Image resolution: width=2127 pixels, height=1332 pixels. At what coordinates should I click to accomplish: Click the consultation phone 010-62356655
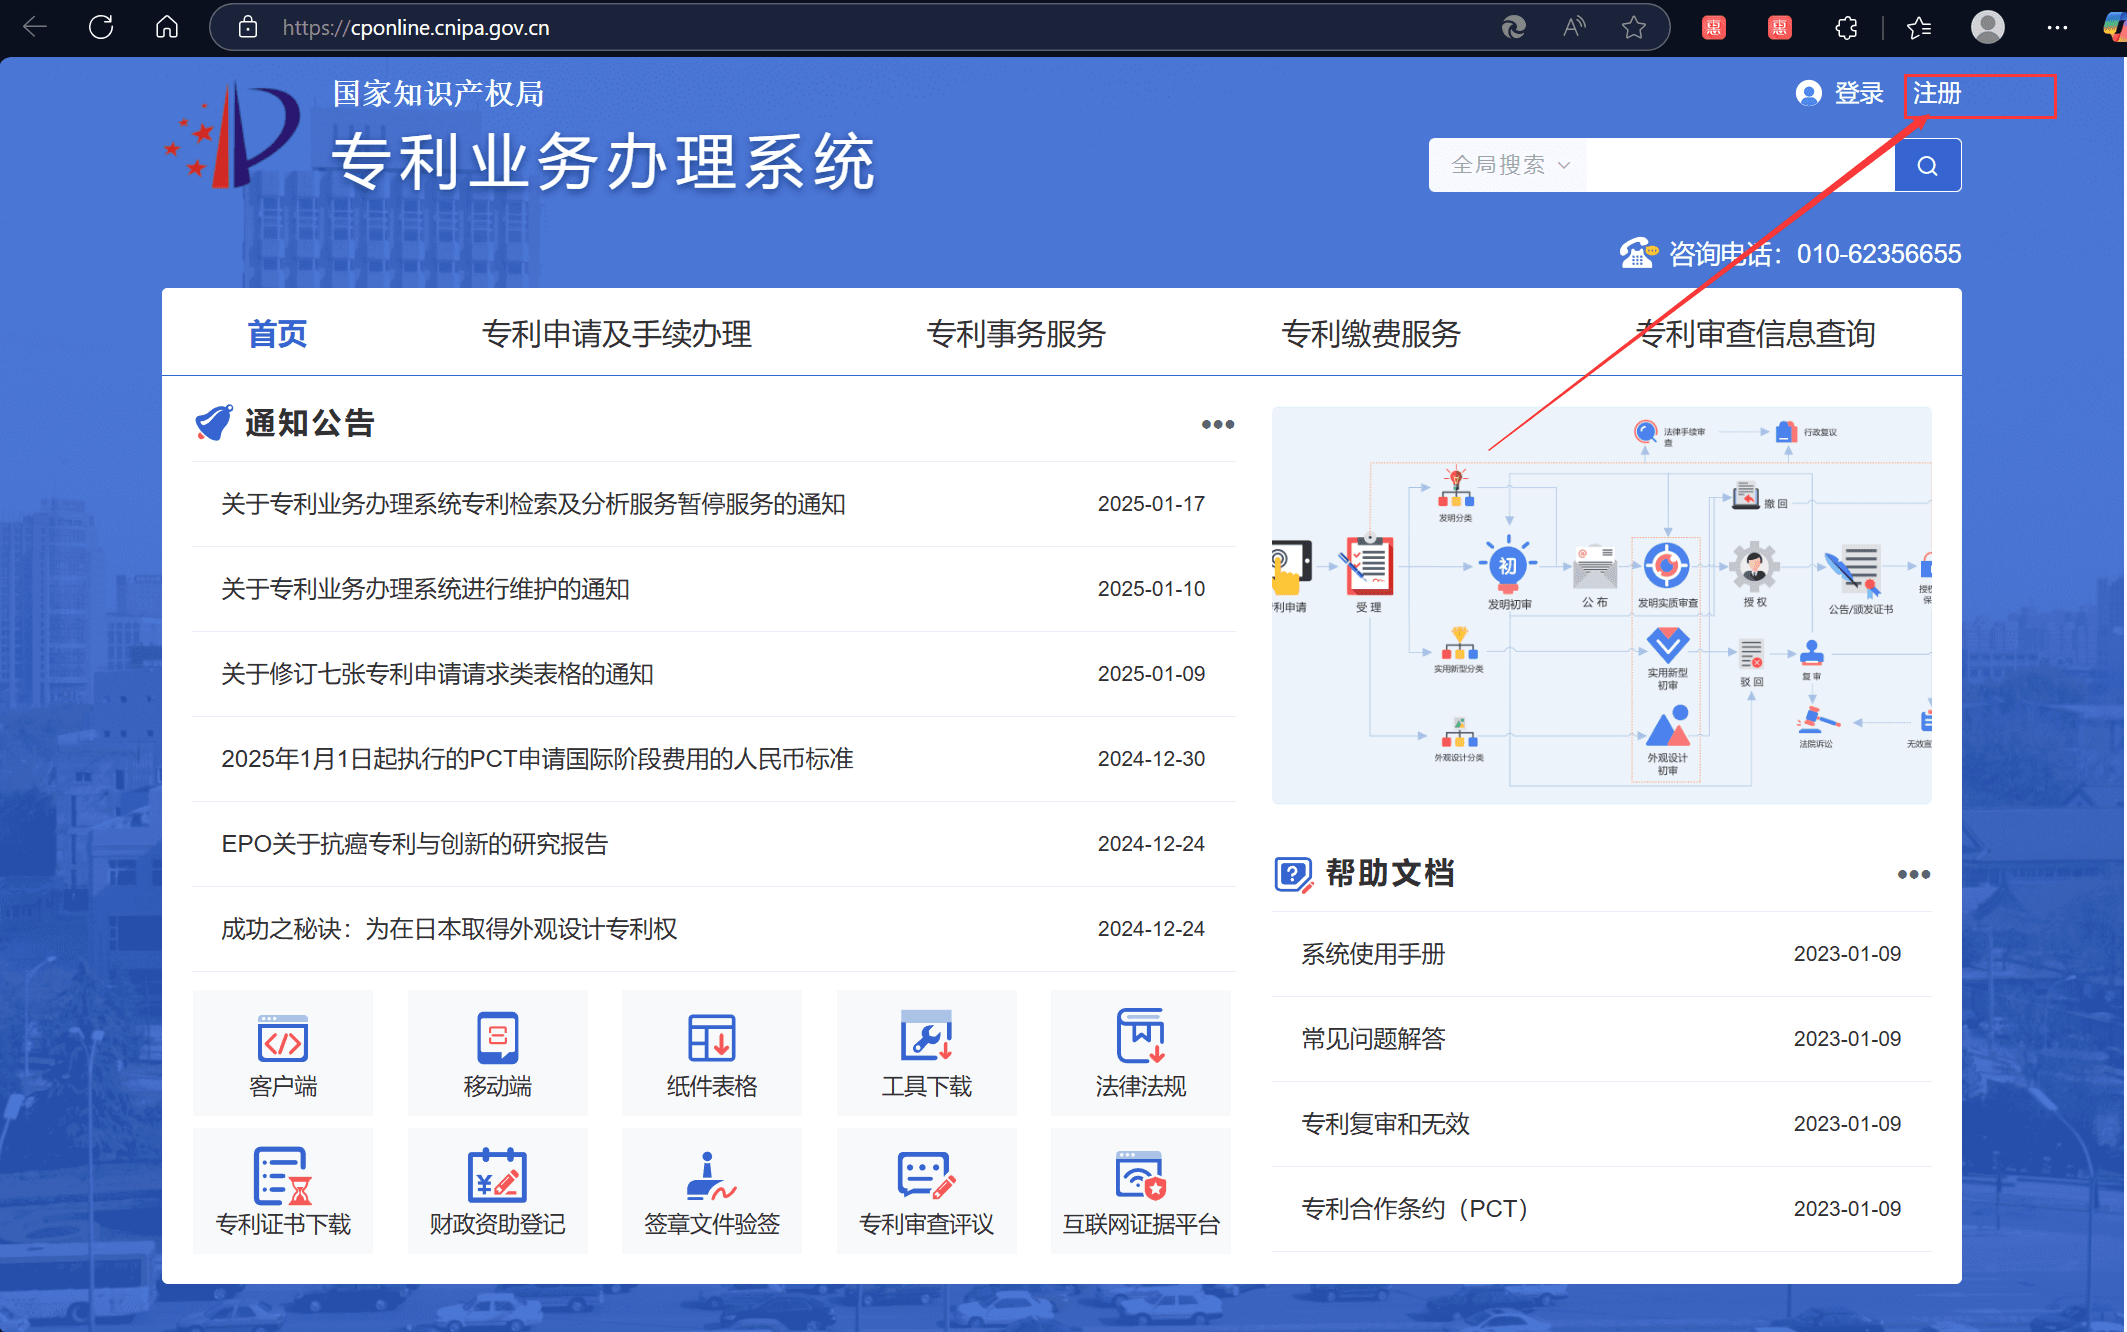[1878, 254]
